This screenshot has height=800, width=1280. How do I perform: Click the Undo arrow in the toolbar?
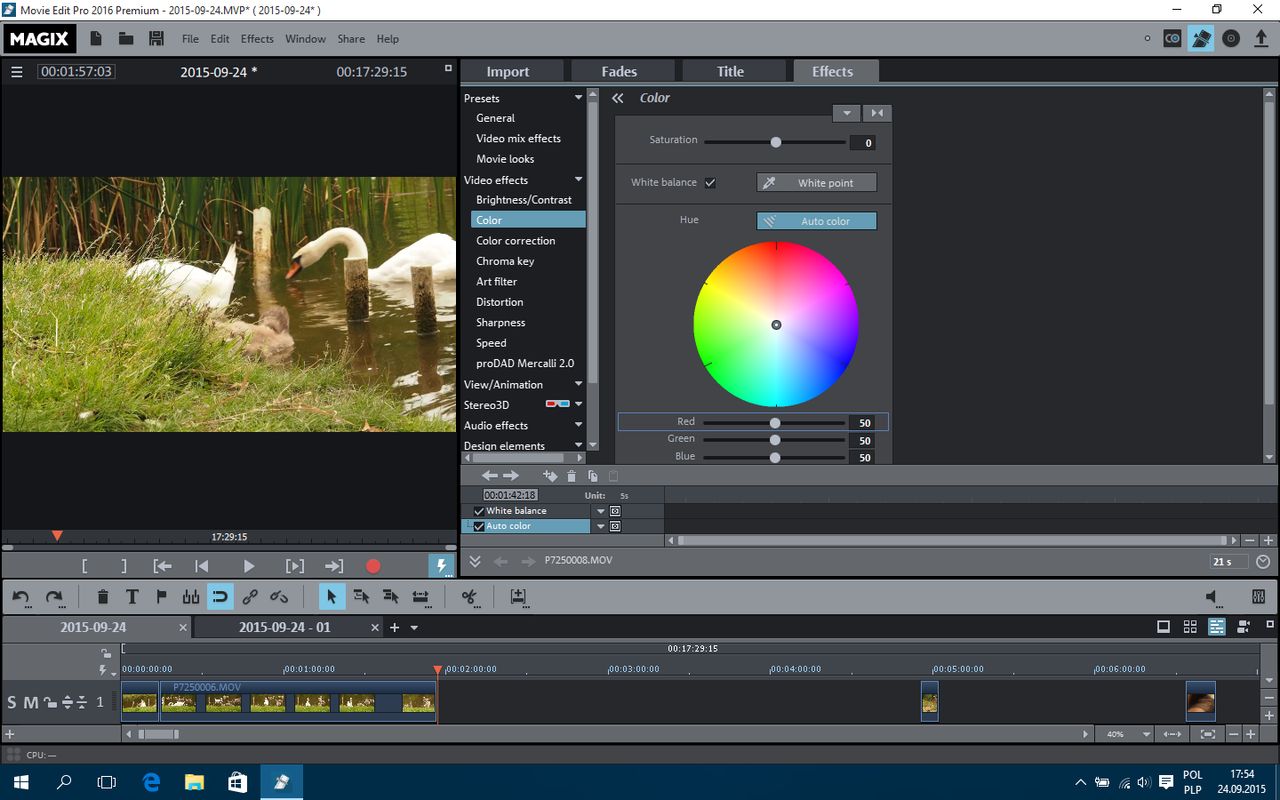tap(21, 597)
